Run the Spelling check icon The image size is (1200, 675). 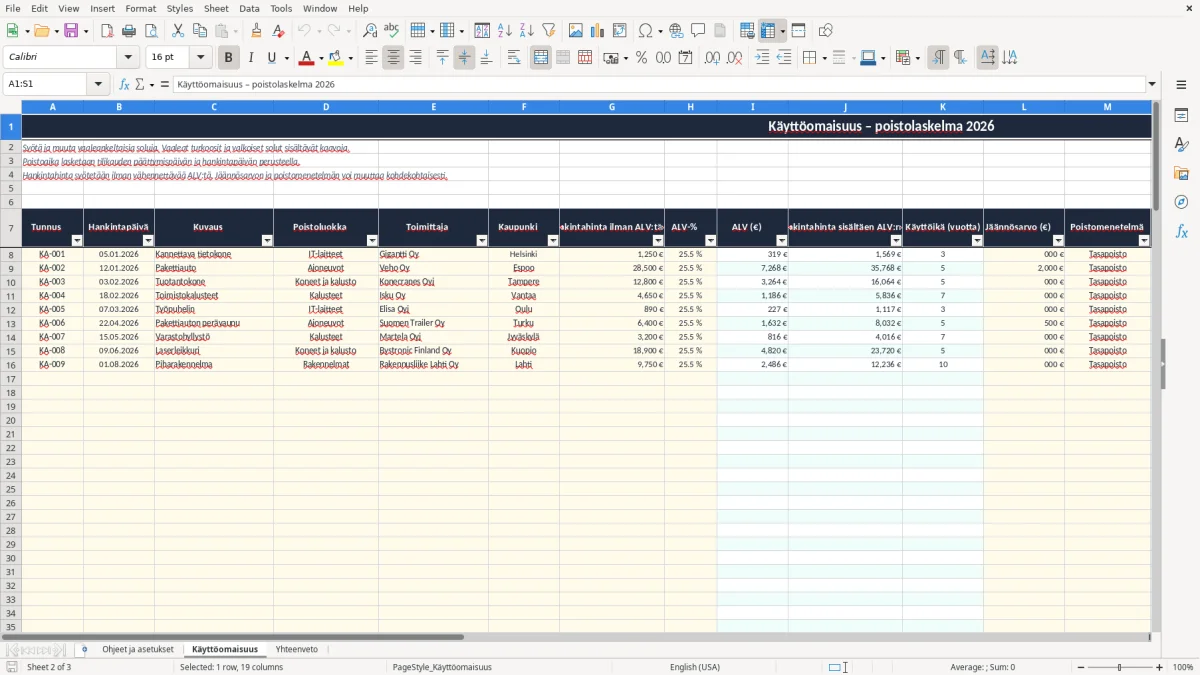coord(392,31)
